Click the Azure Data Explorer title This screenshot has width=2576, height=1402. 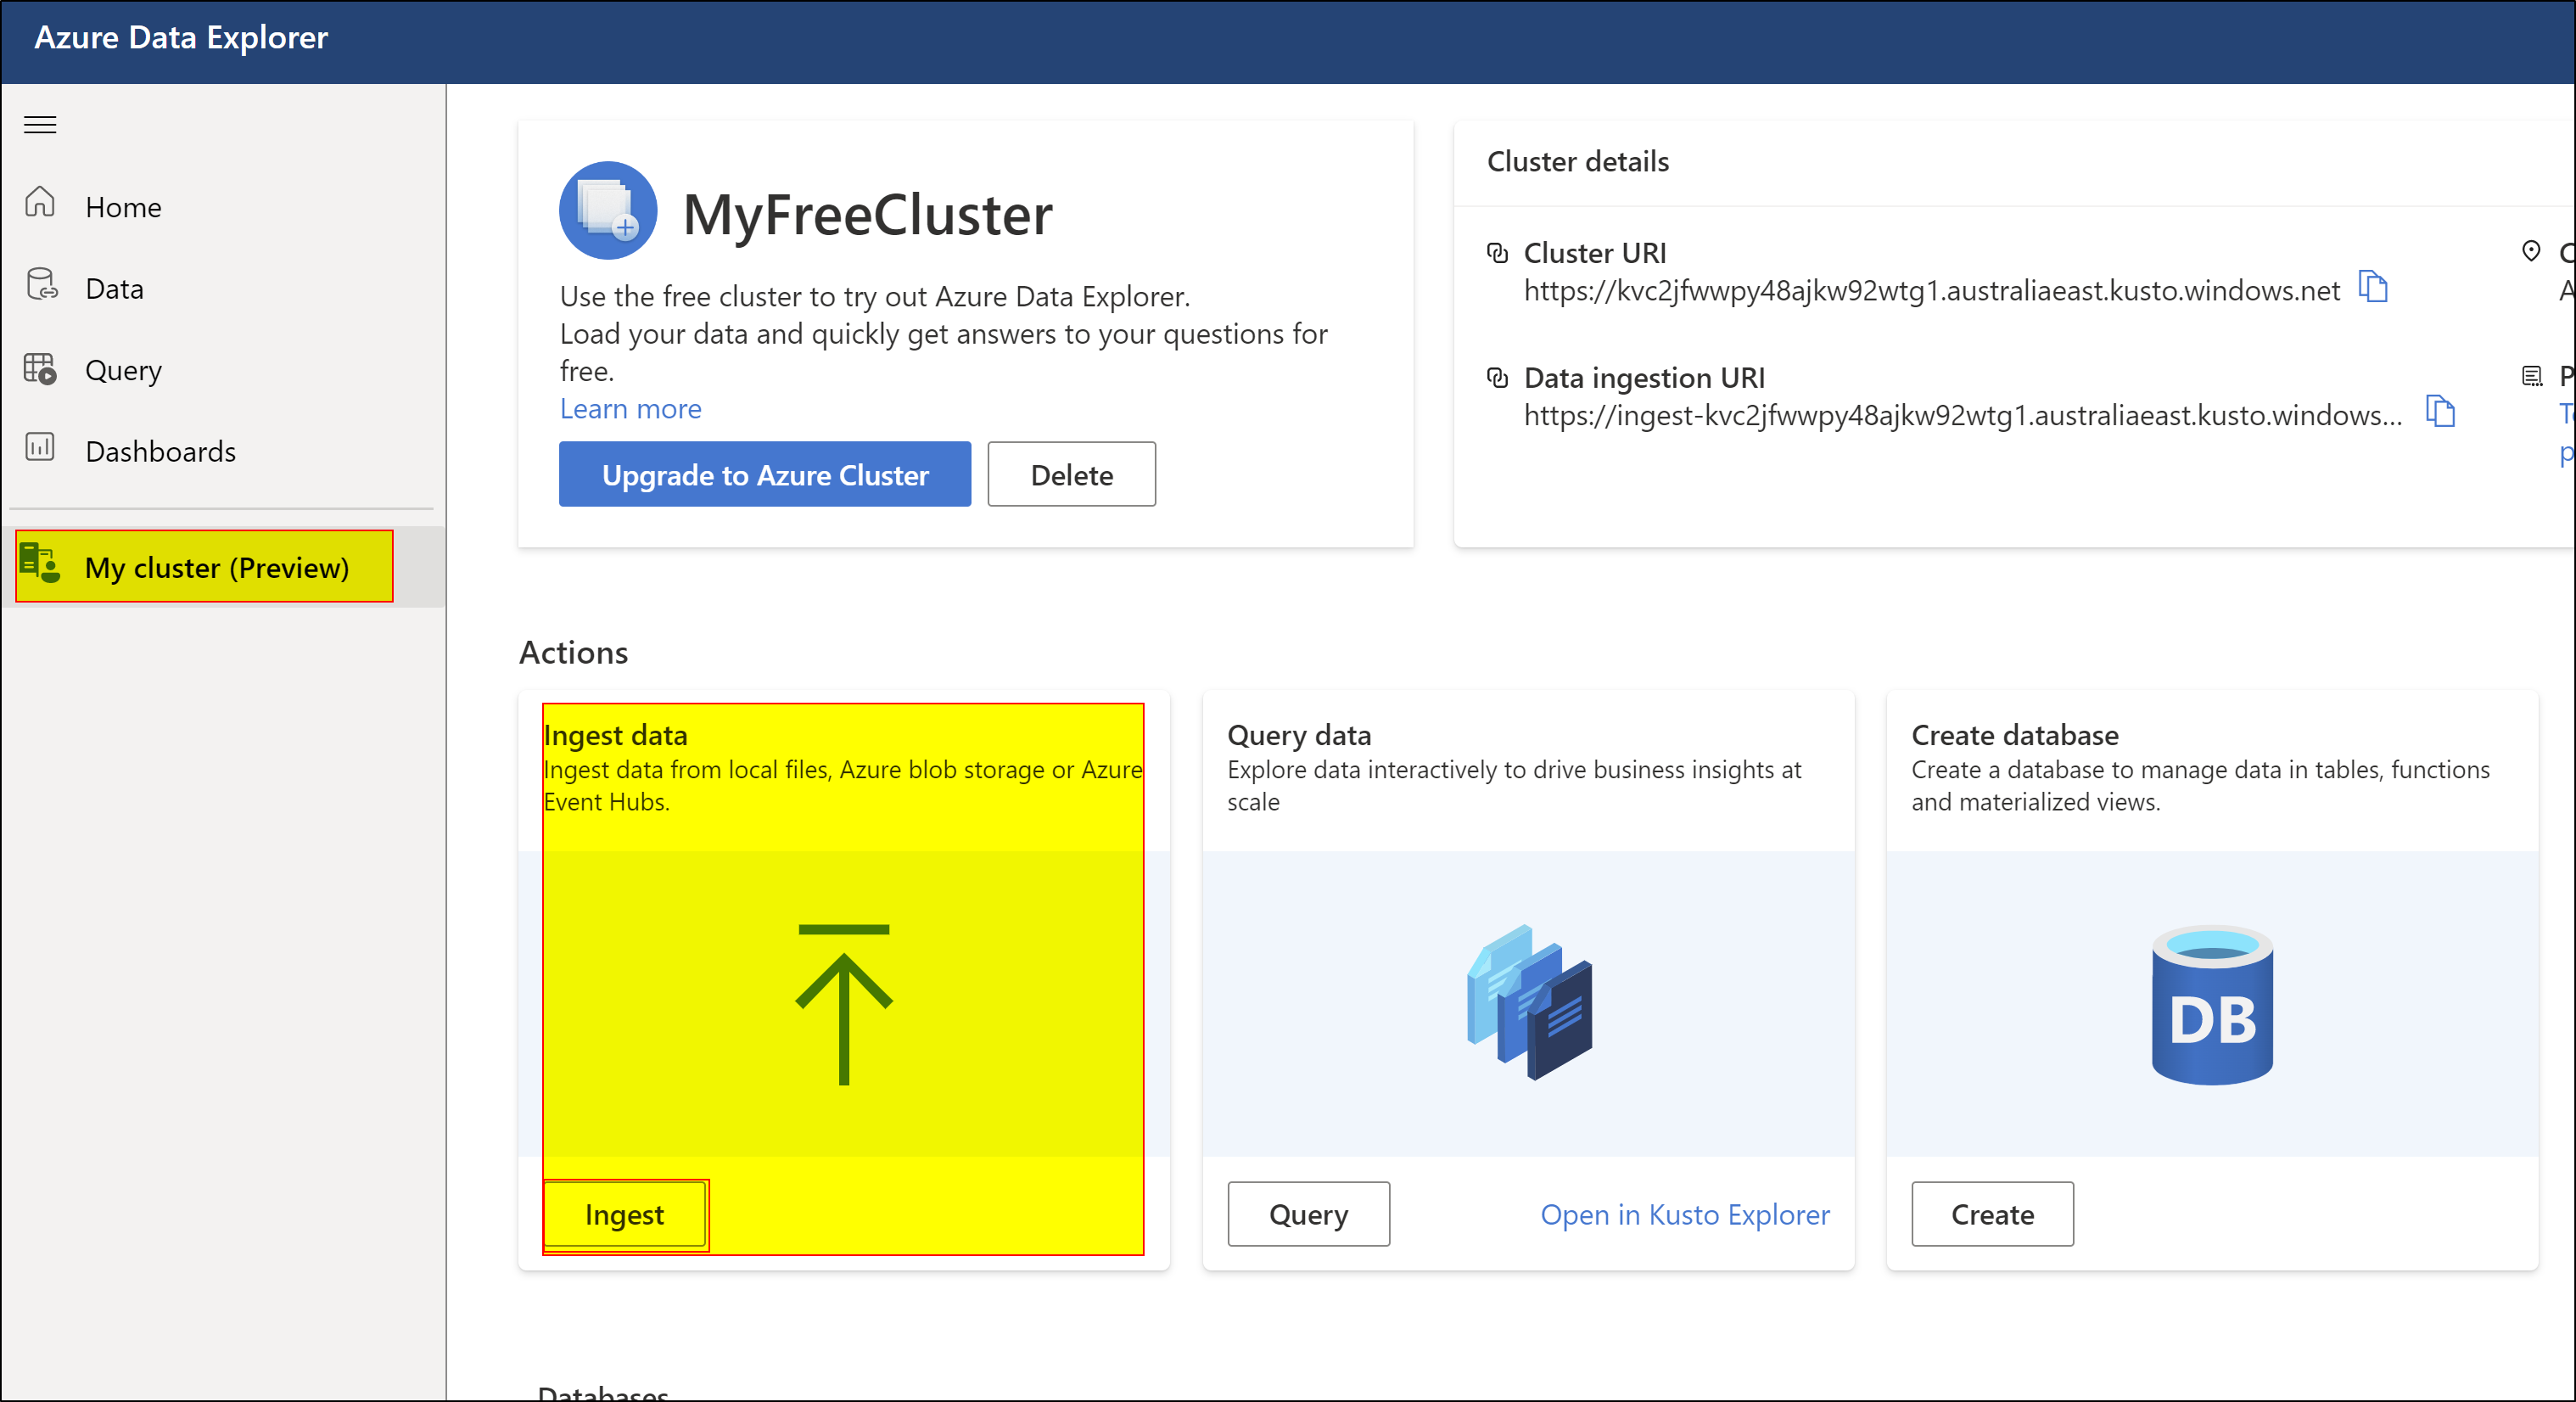point(181,38)
